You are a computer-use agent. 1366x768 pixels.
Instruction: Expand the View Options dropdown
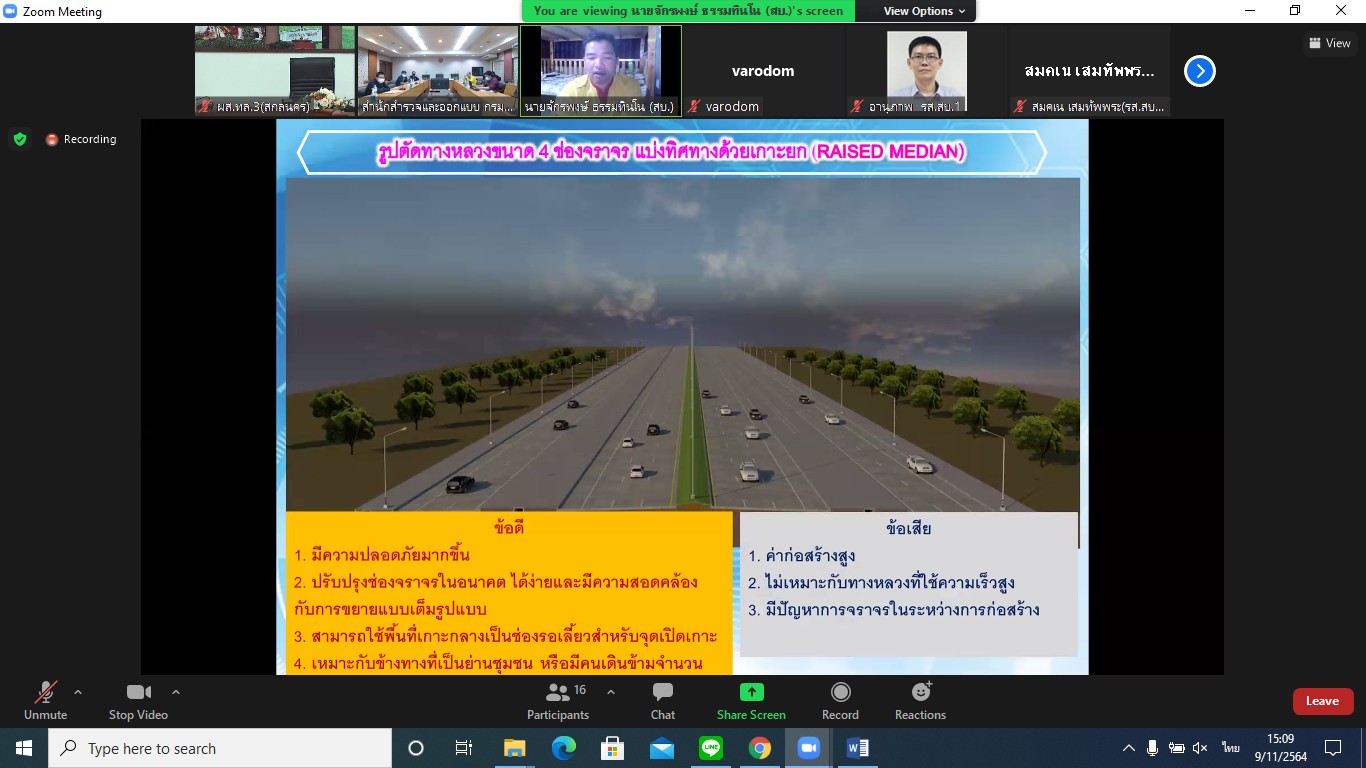pos(924,11)
